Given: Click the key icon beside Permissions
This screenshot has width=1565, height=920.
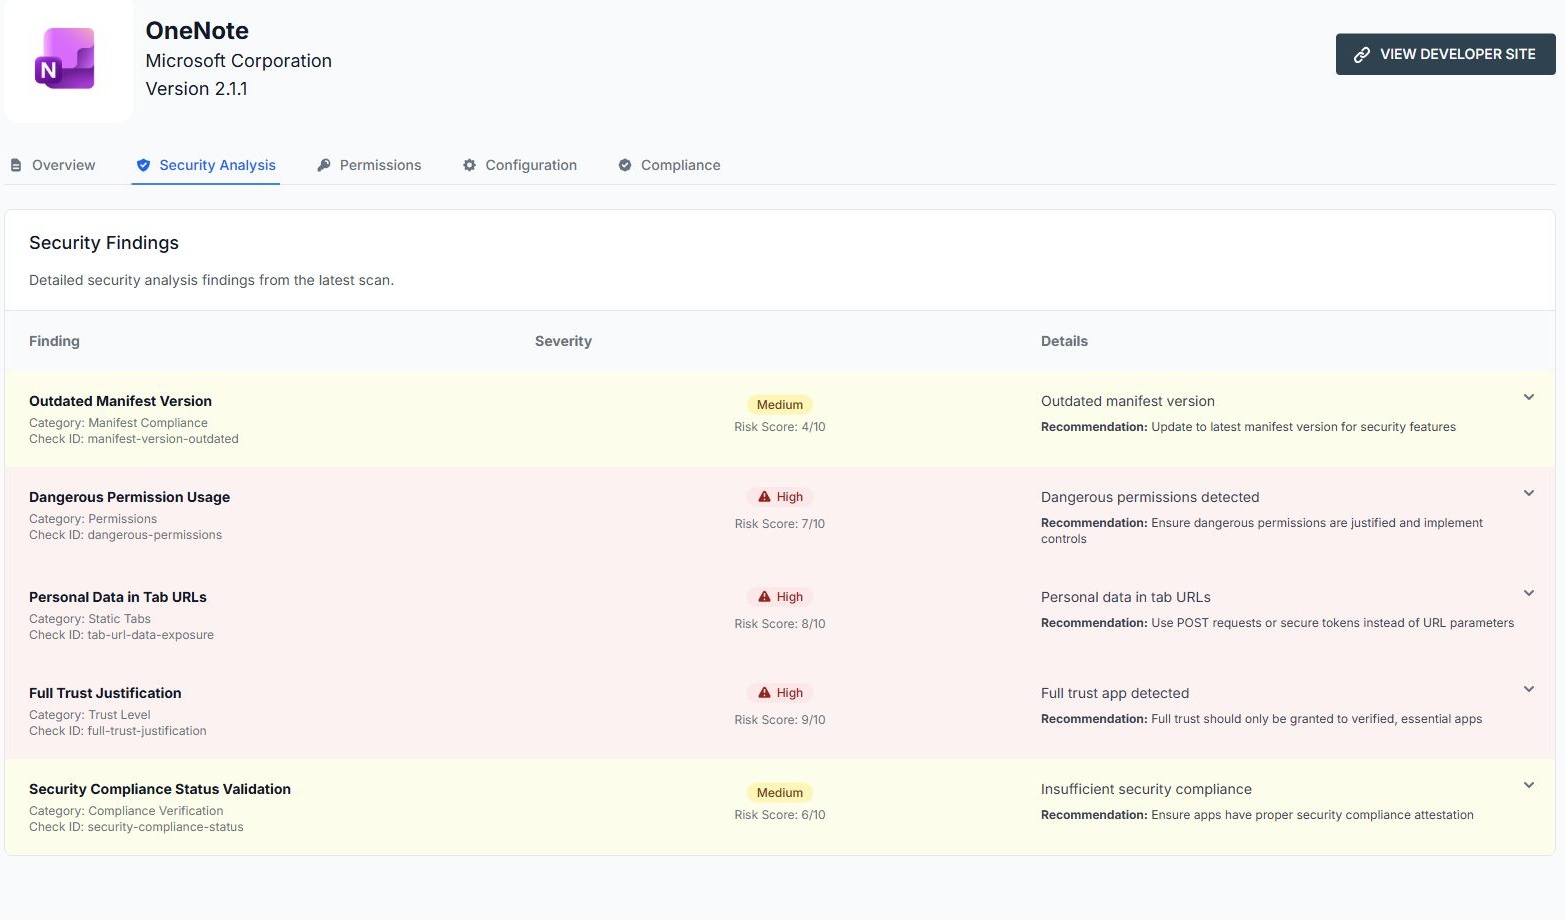Looking at the screenshot, I should 324,165.
